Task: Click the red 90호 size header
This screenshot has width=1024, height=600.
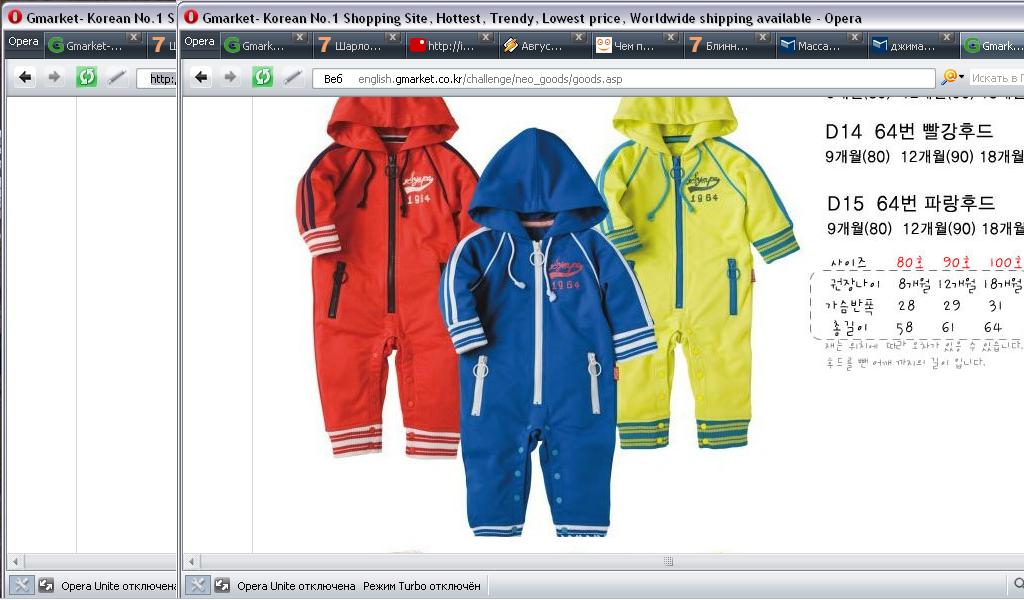Action: point(956,262)
